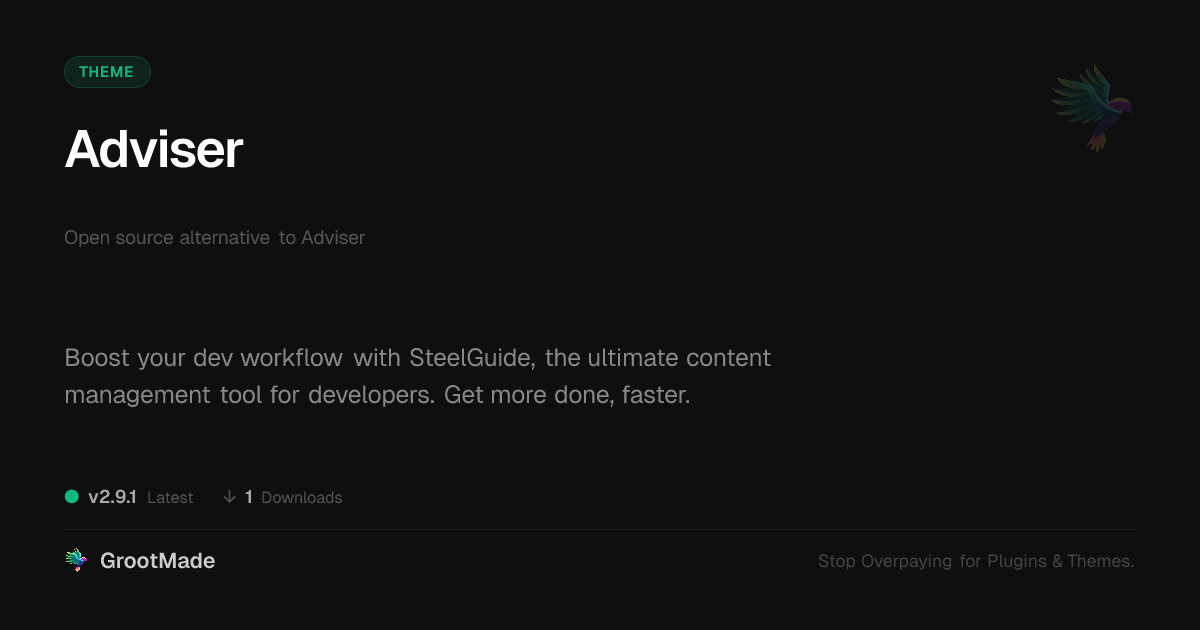
Task: Click the green status dot
Action: tap(72, 497)
